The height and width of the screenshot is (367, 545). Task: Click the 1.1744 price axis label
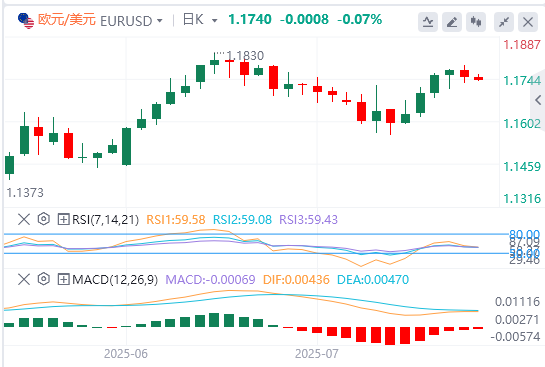tap(522, 81)
